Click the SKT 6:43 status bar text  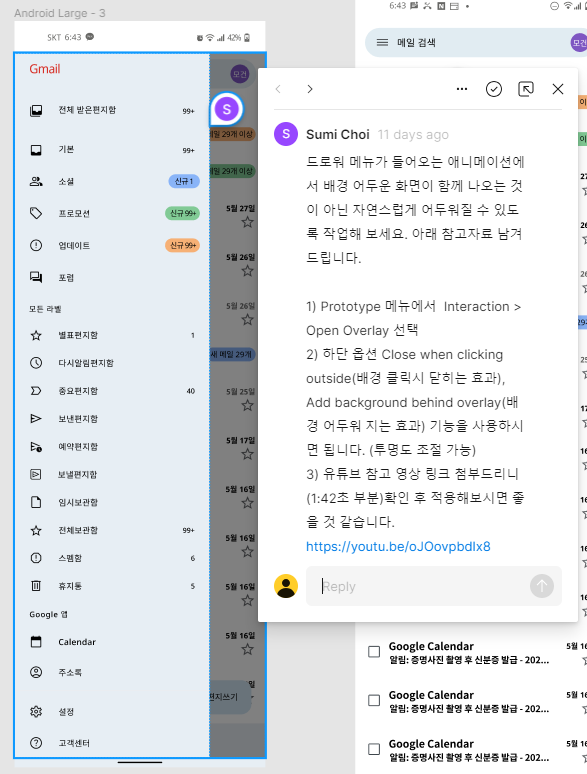[x=64, y=38]
